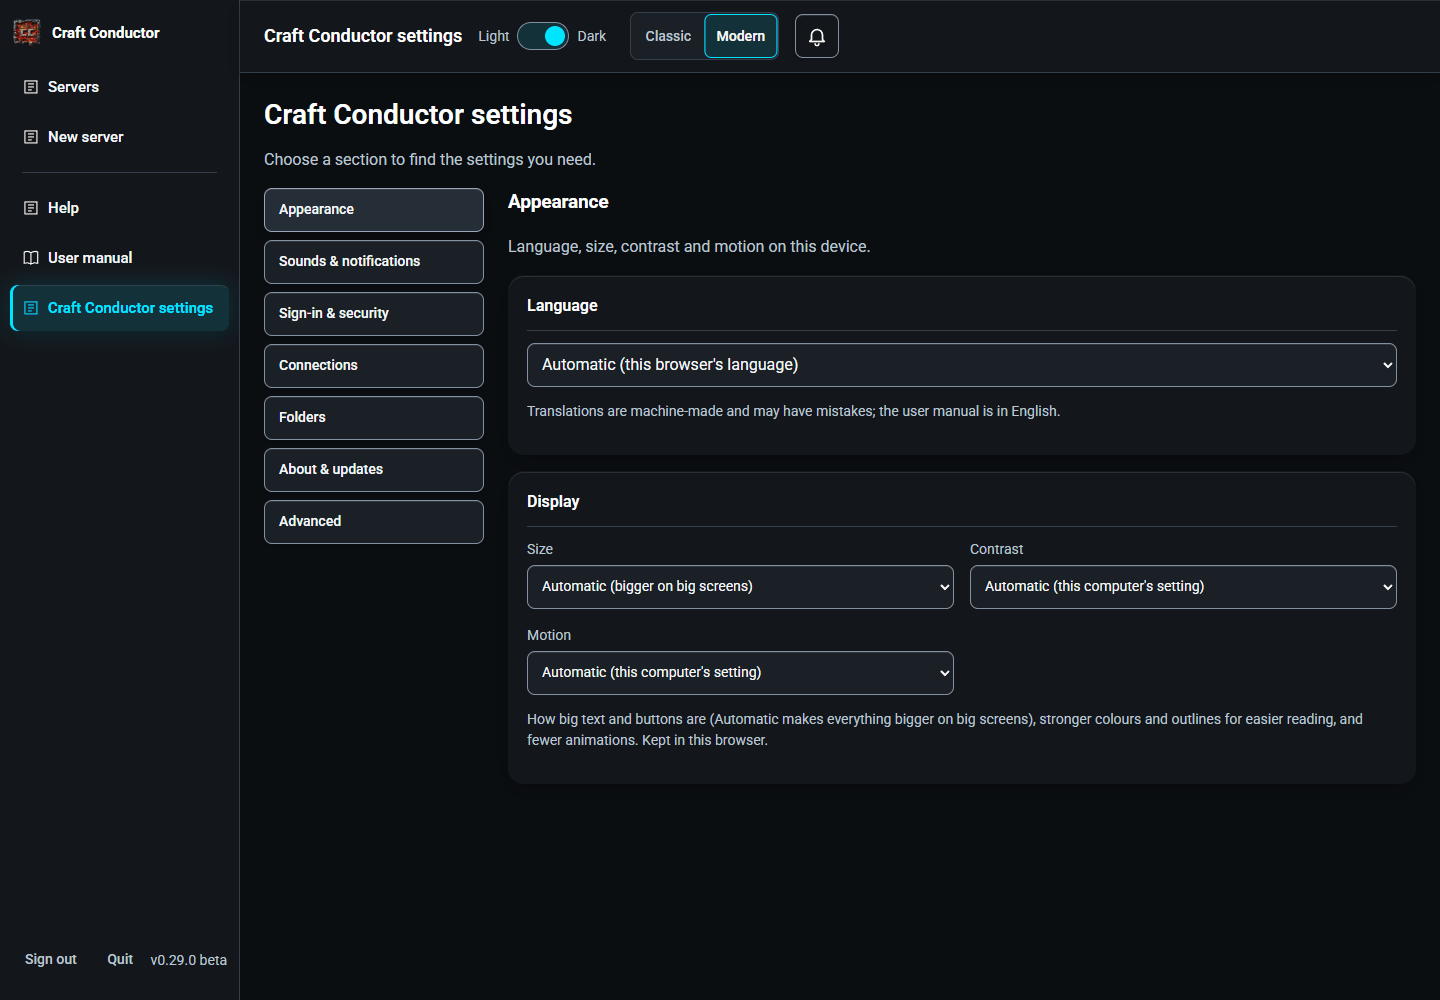
Task: Select the Connections section
Action: coord(374,366)
